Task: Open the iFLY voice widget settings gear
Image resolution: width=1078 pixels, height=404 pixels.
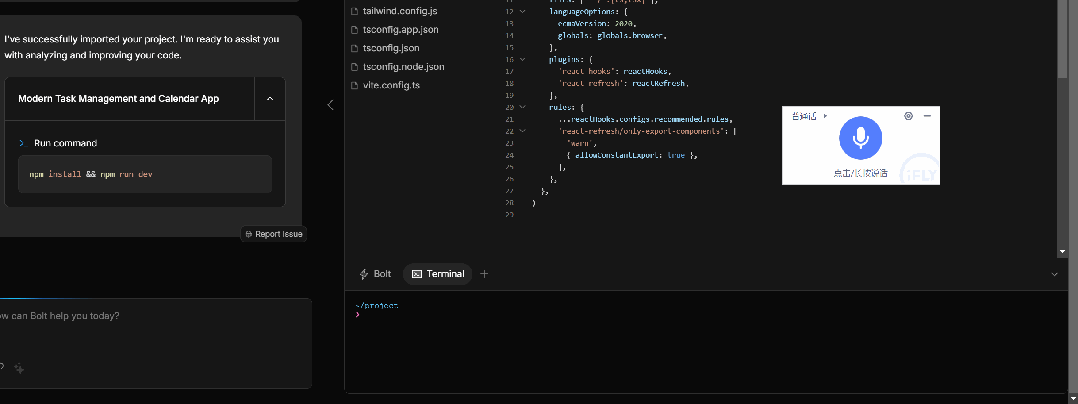Action: (x=908, y=116)
